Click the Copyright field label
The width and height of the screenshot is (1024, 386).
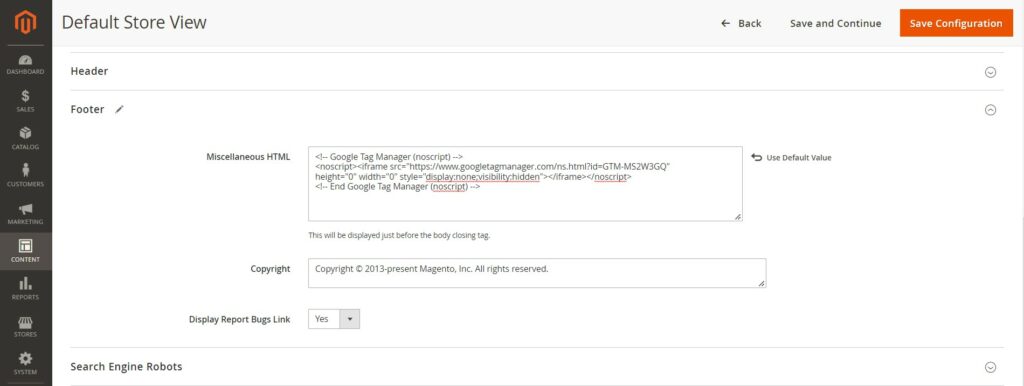pos(270,268)
